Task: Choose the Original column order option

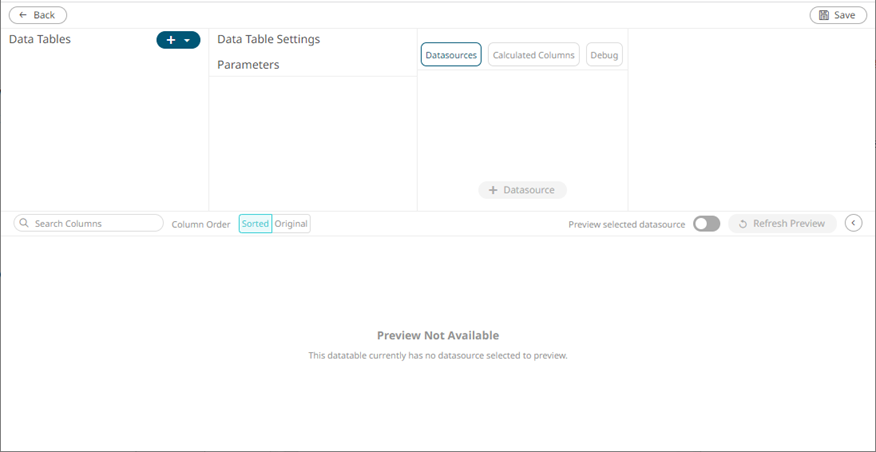Action: pos(292,224)
